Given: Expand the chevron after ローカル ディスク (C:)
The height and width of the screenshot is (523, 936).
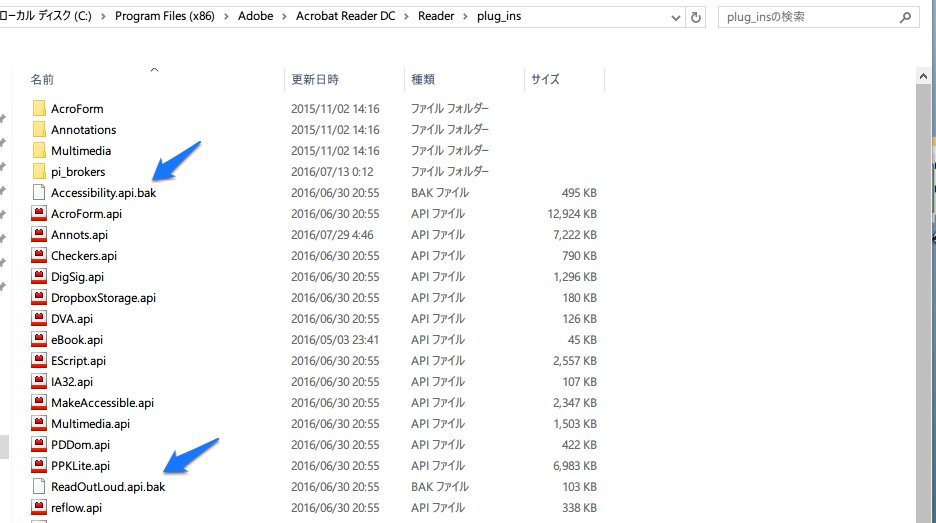Looking at the screenshot, I should click(x=103, y=17).
